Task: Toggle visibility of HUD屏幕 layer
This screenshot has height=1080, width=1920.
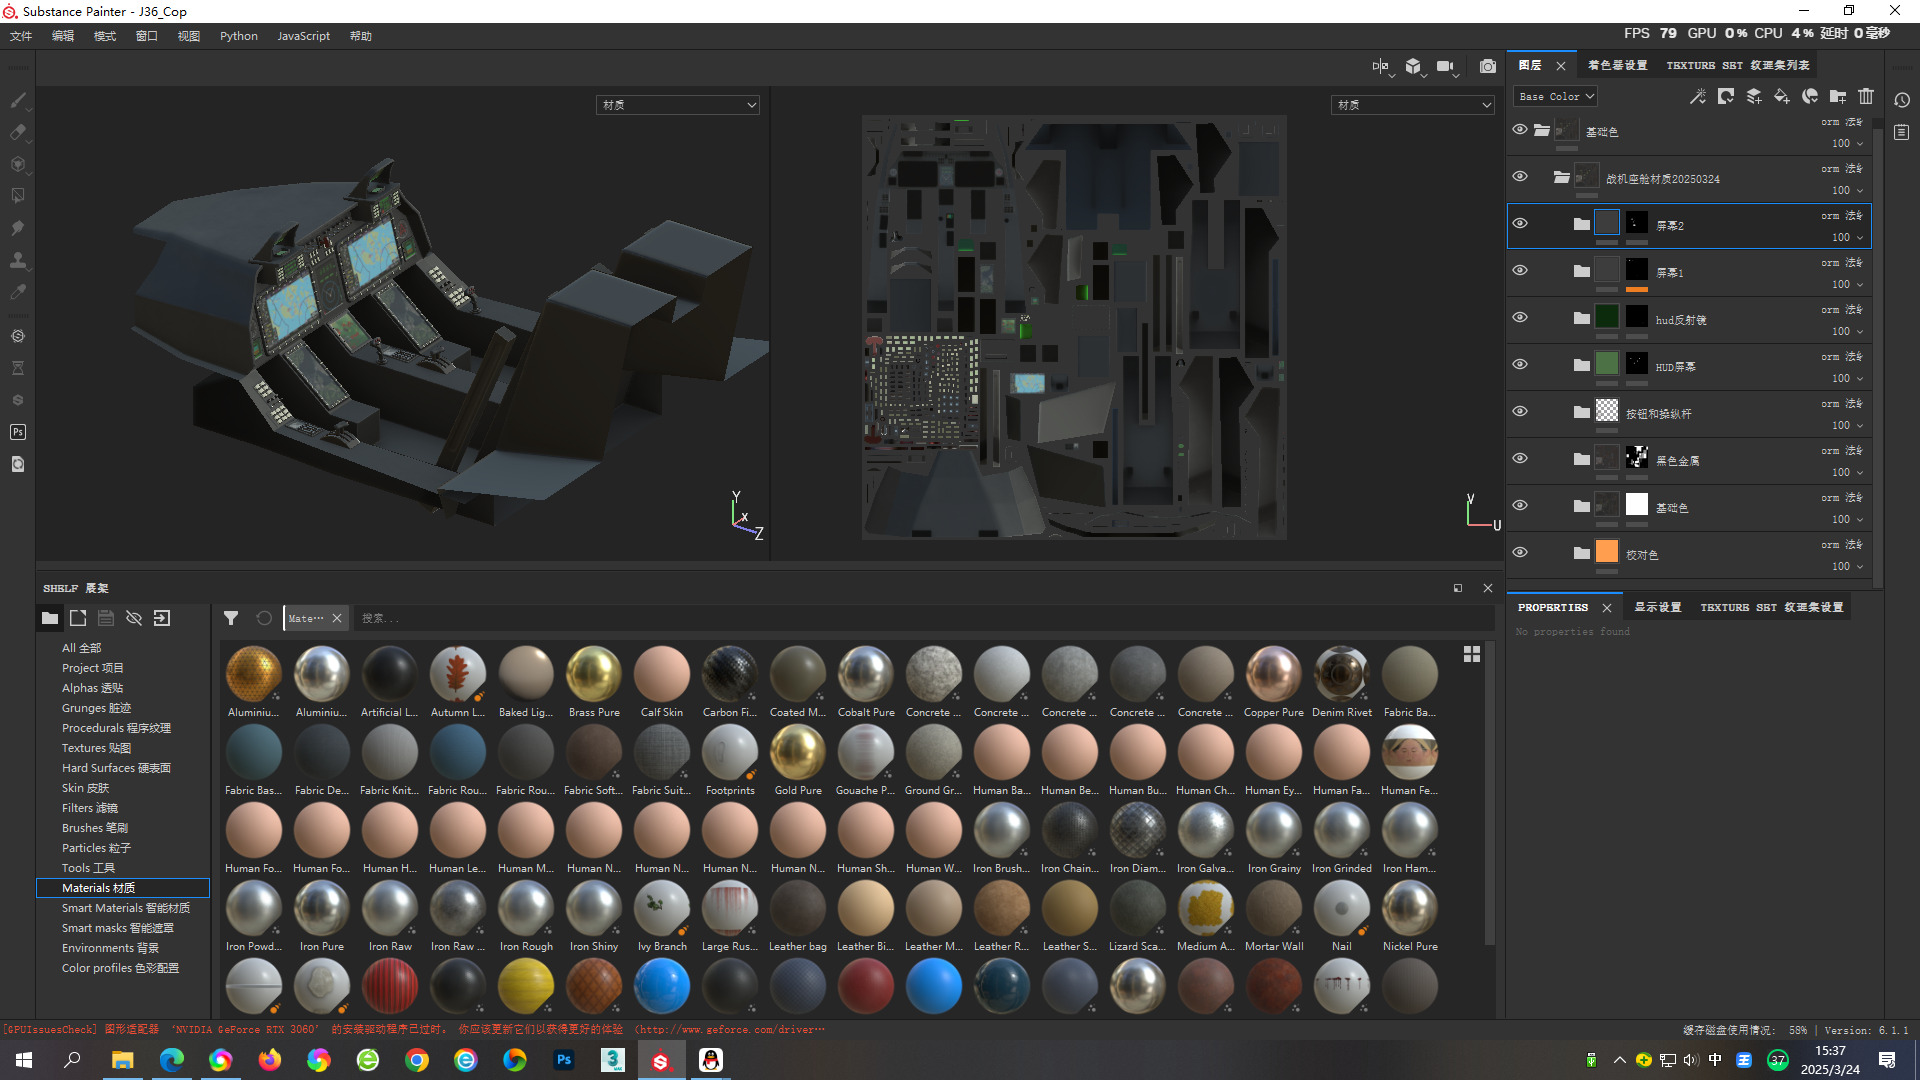Action: (x=1520, y=365)
